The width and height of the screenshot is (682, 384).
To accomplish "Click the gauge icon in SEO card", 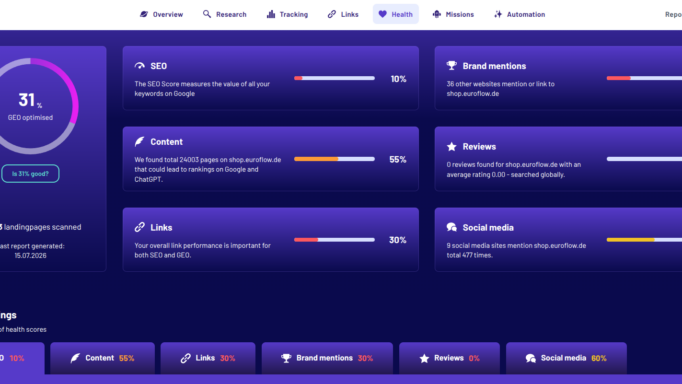I will pos(140,66).
